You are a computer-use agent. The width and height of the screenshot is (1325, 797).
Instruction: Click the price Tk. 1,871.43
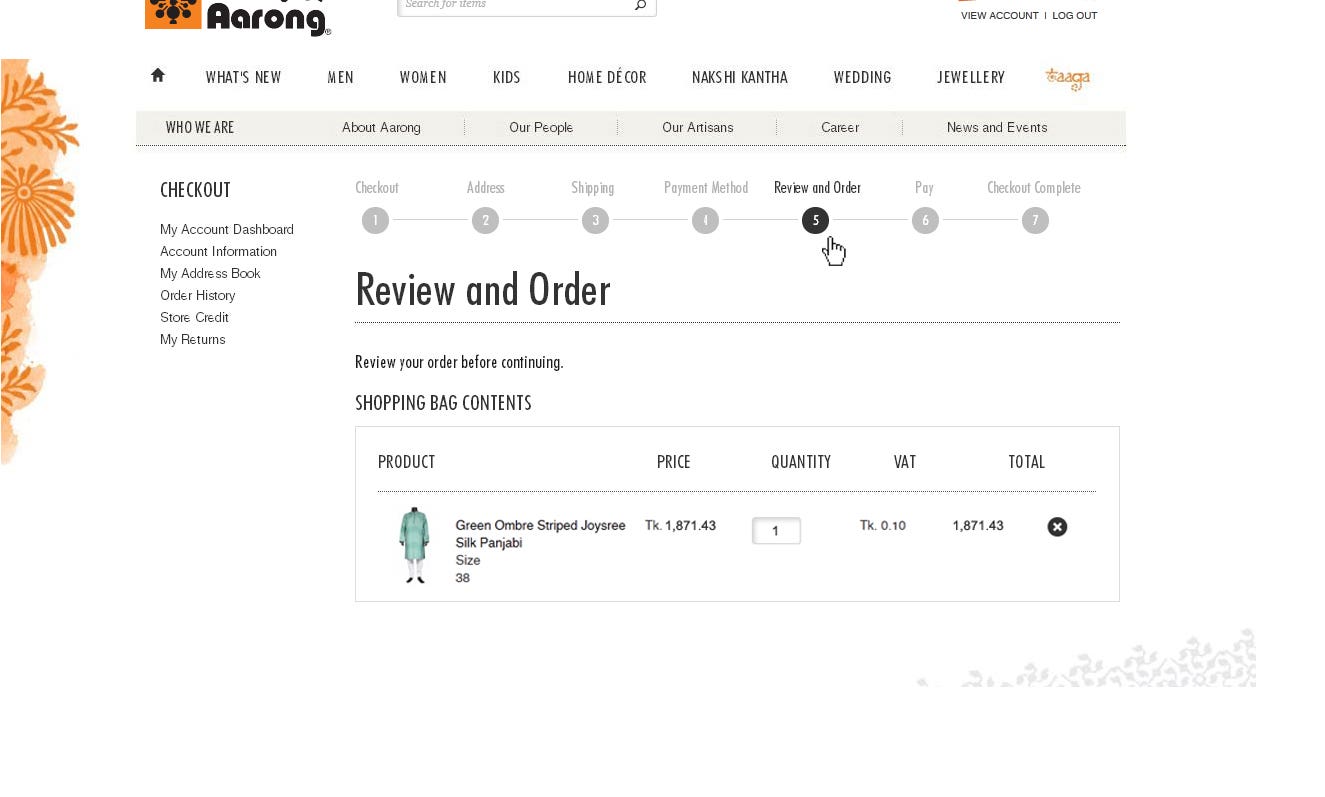click(x=680, y=526)
